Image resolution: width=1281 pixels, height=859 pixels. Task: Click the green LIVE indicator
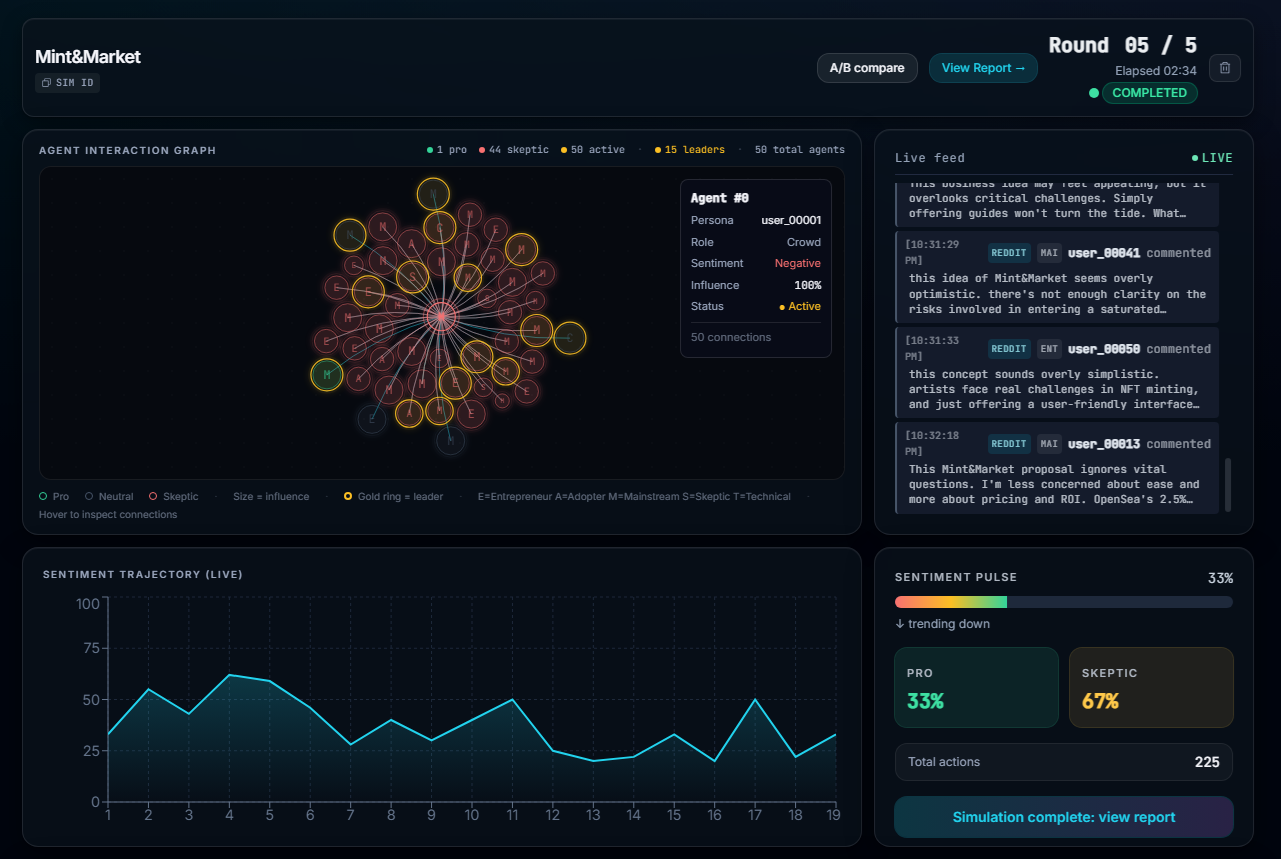[x=1212, y=158]
